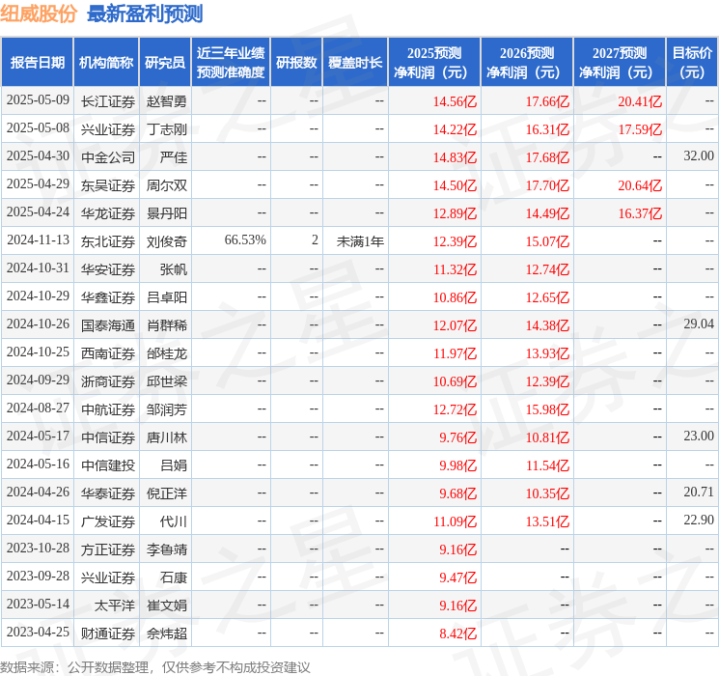Image resolution: width=719 pixels, height=676 pixels.
Task: Click institution 长江证券
Action: [108, 101]
